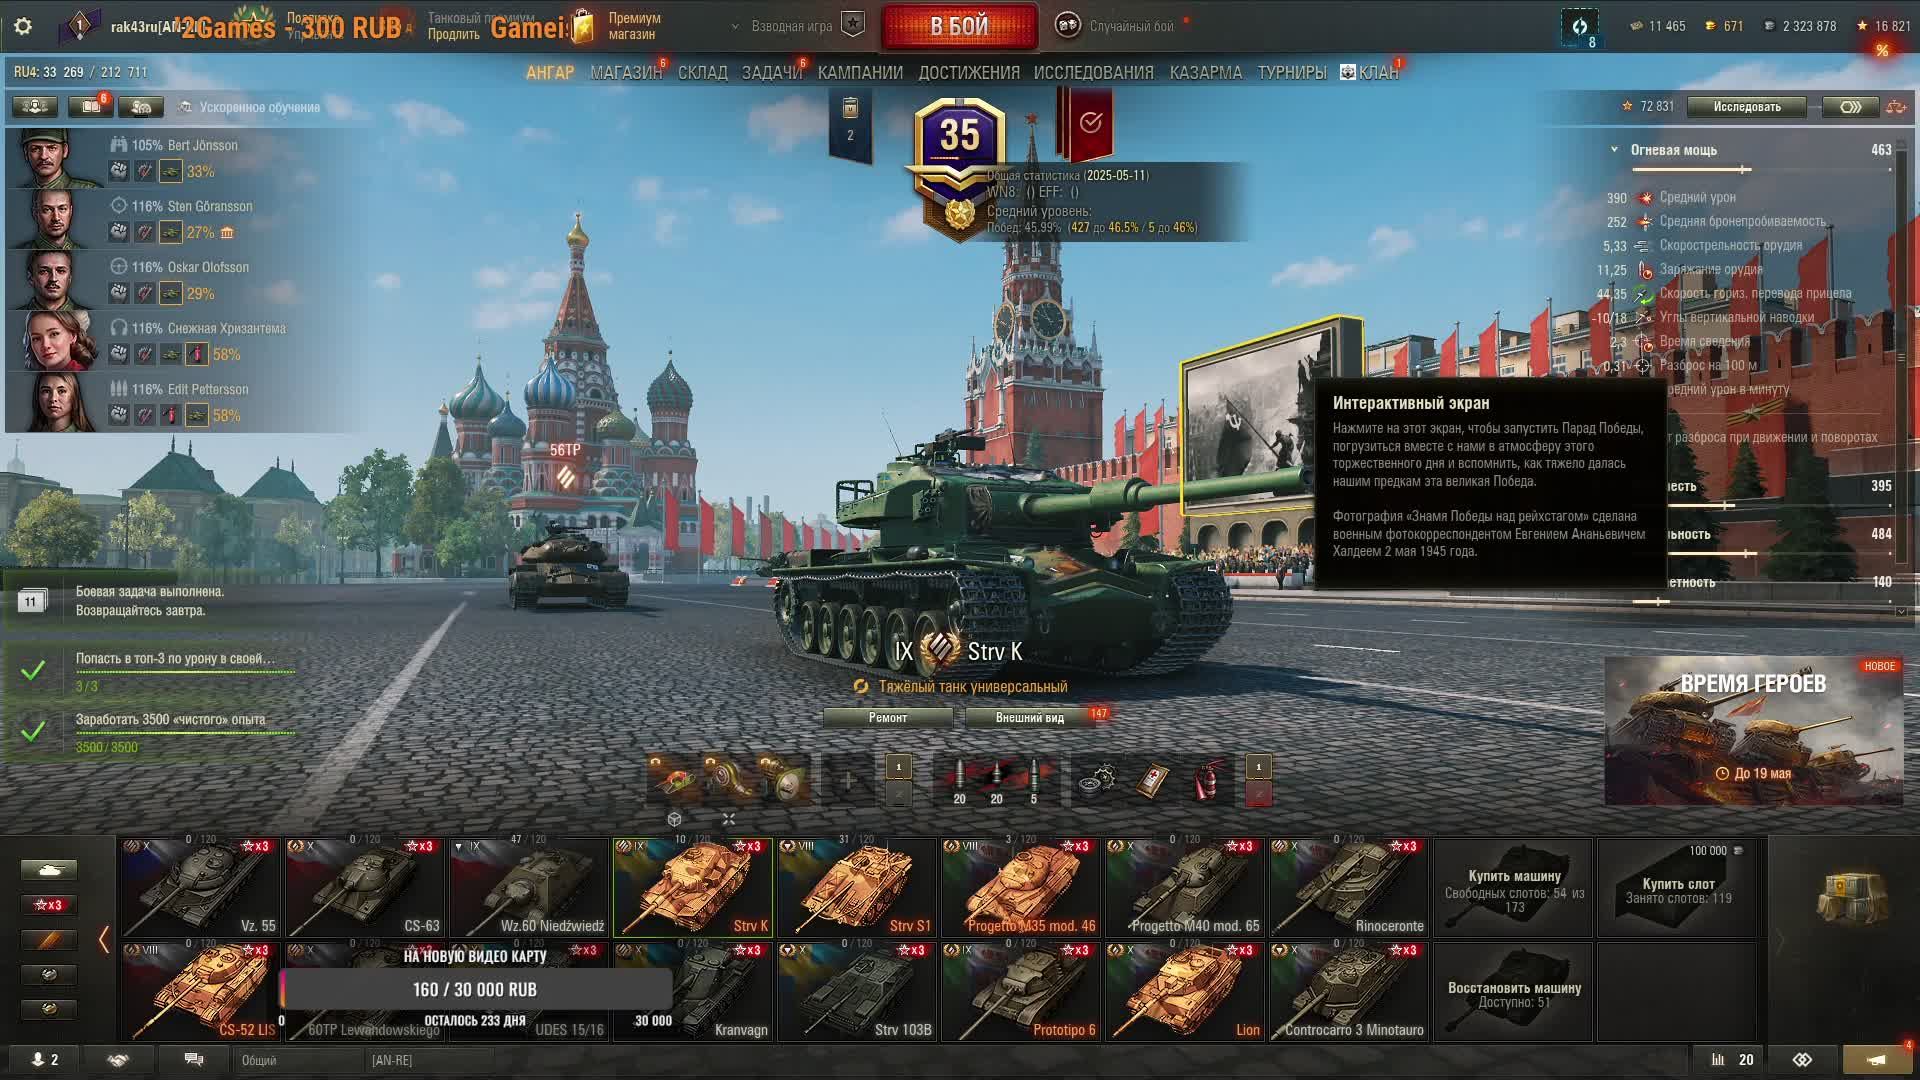Open the repair kit consumable slot

1097,781
